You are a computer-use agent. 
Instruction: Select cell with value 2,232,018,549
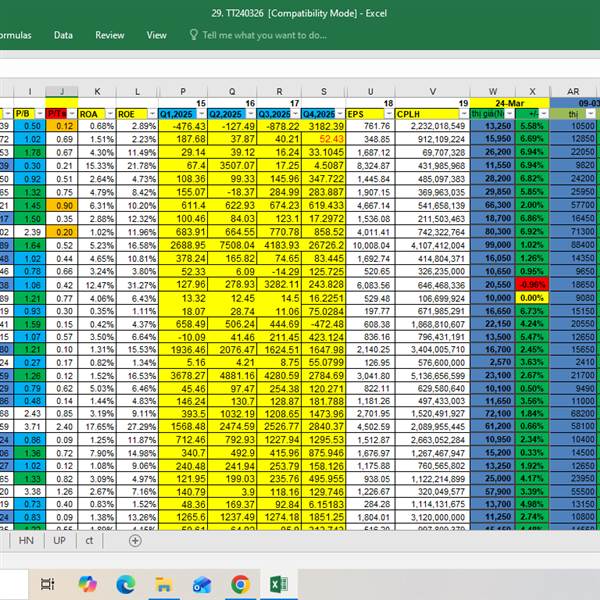(x=432, y=126)
